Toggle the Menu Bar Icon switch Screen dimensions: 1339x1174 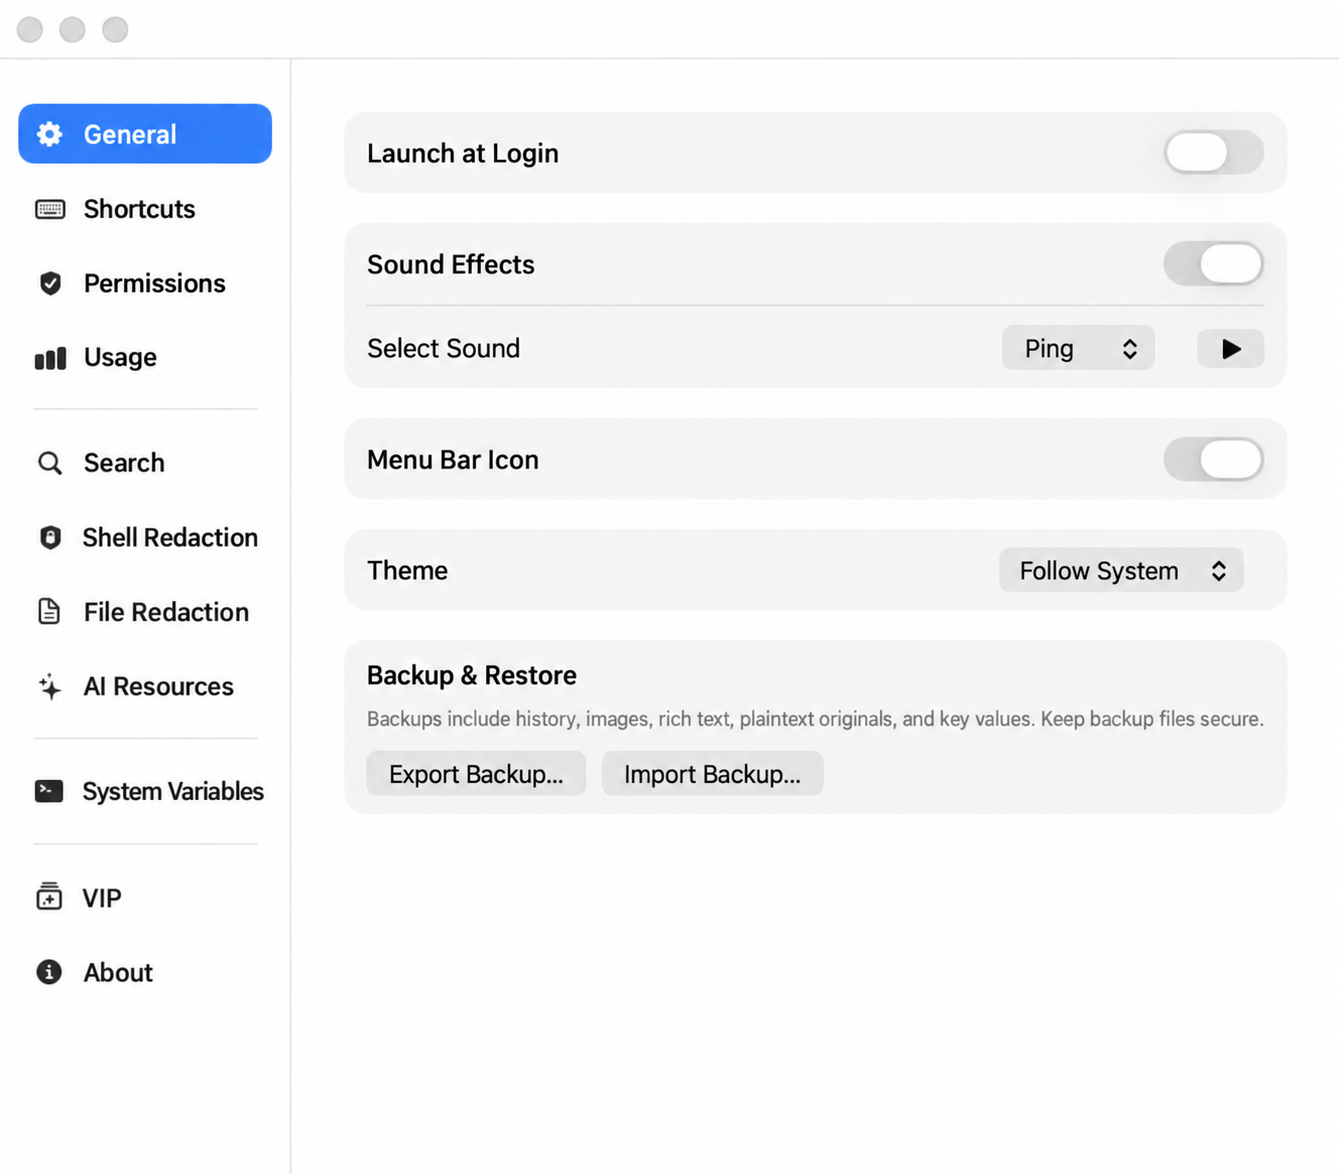[1213, 459]
